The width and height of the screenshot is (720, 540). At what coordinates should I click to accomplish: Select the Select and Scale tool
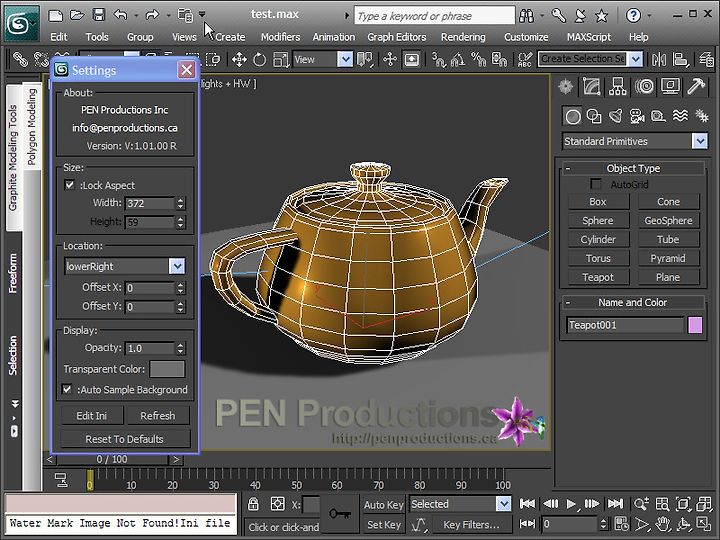click(x=281, y=59)
